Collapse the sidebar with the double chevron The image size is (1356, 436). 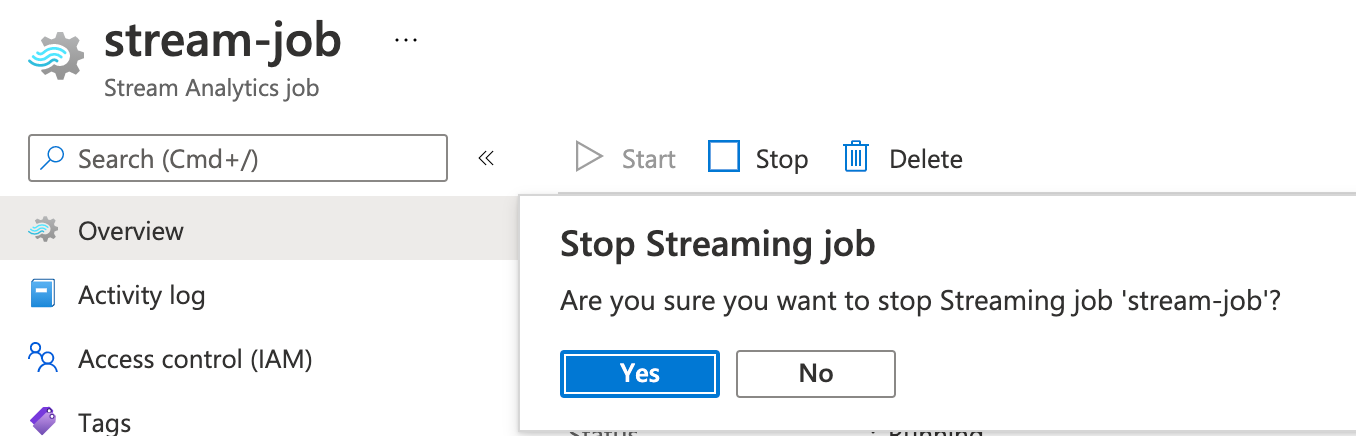pyautogui.click(x=487, y=158)
